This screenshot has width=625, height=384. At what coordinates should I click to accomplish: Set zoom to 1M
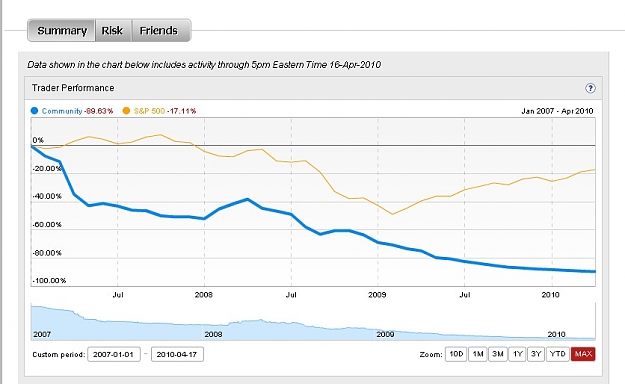[478, 354]
